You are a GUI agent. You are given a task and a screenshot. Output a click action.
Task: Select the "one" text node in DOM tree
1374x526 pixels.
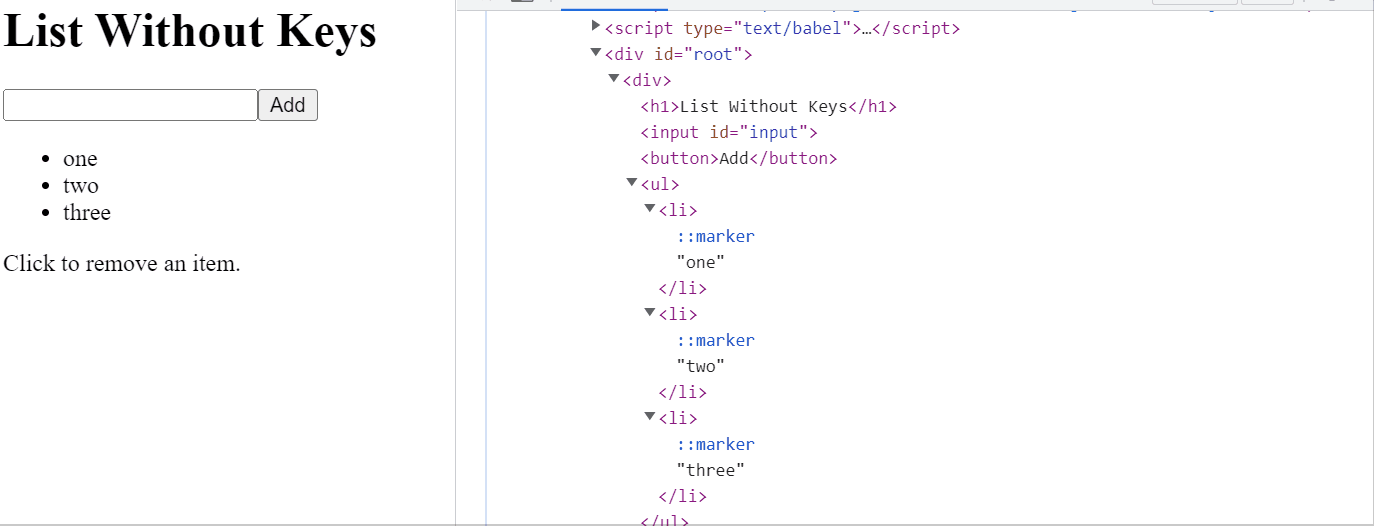coord(701,262)
